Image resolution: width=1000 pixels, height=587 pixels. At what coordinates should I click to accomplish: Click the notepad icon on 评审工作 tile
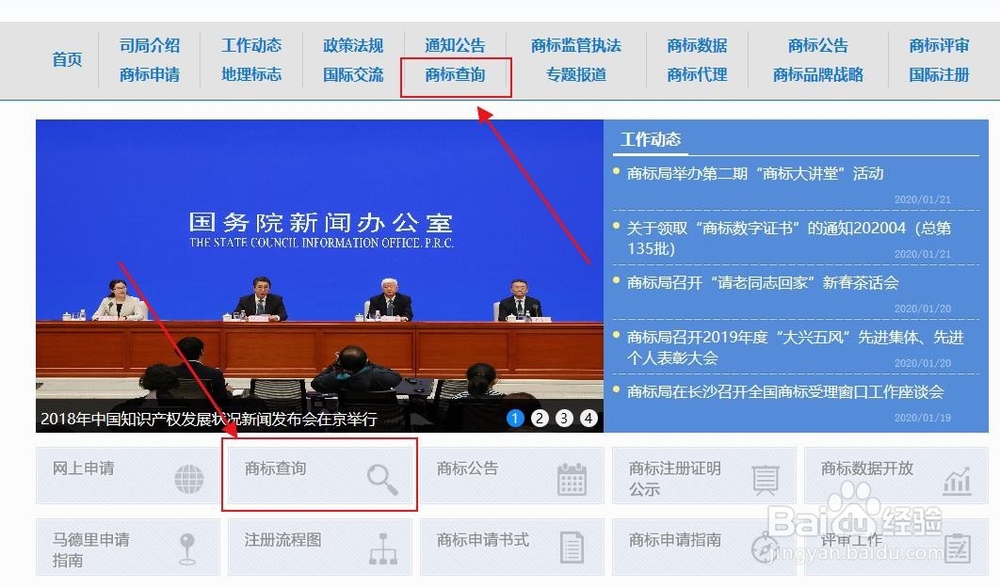[x=958, y=548]
